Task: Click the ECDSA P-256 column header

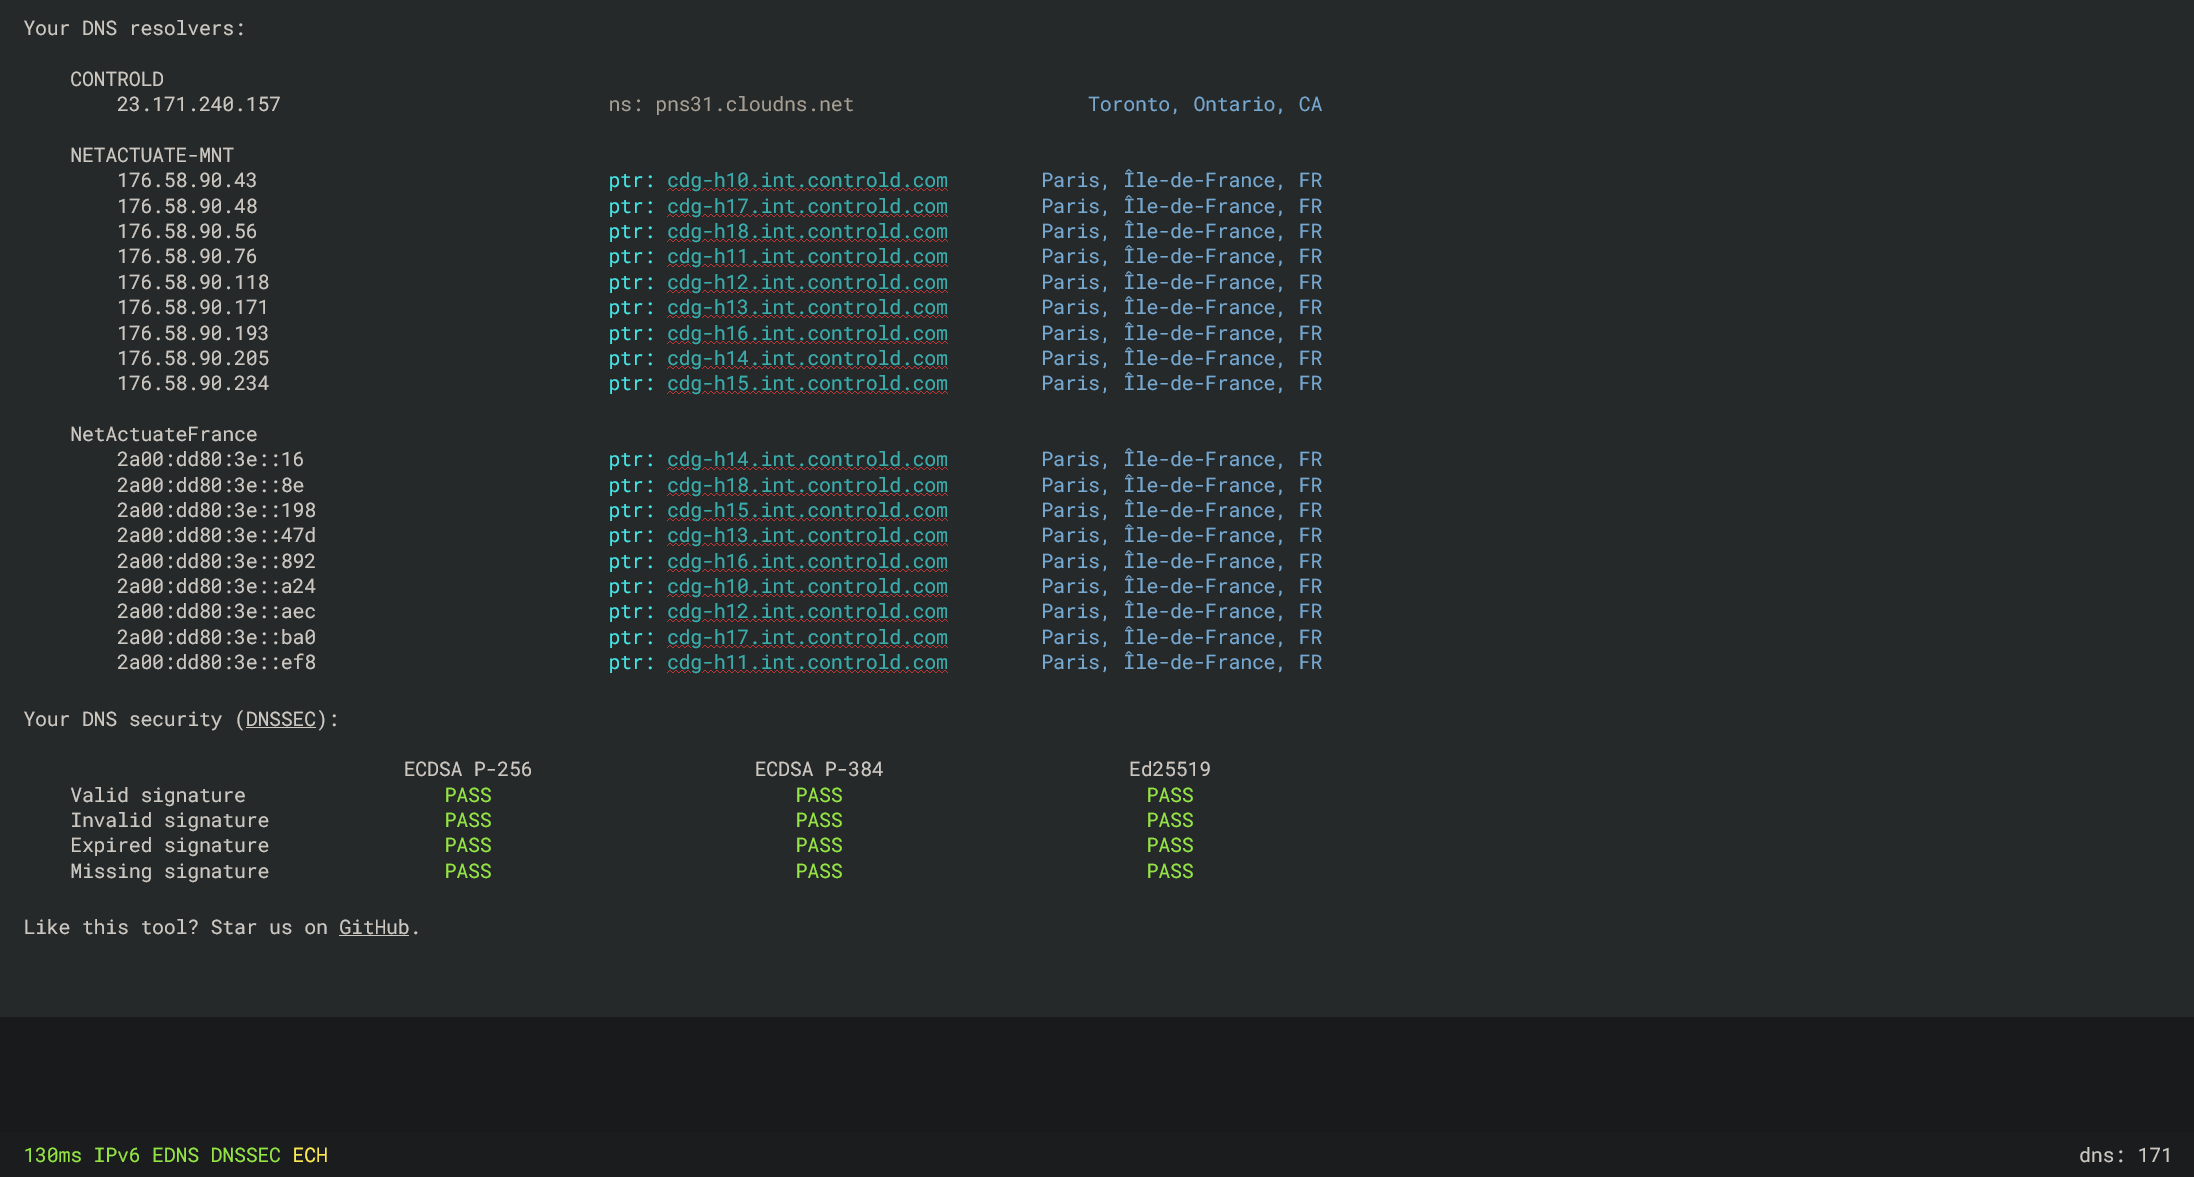Action: [x=468, y=769]
